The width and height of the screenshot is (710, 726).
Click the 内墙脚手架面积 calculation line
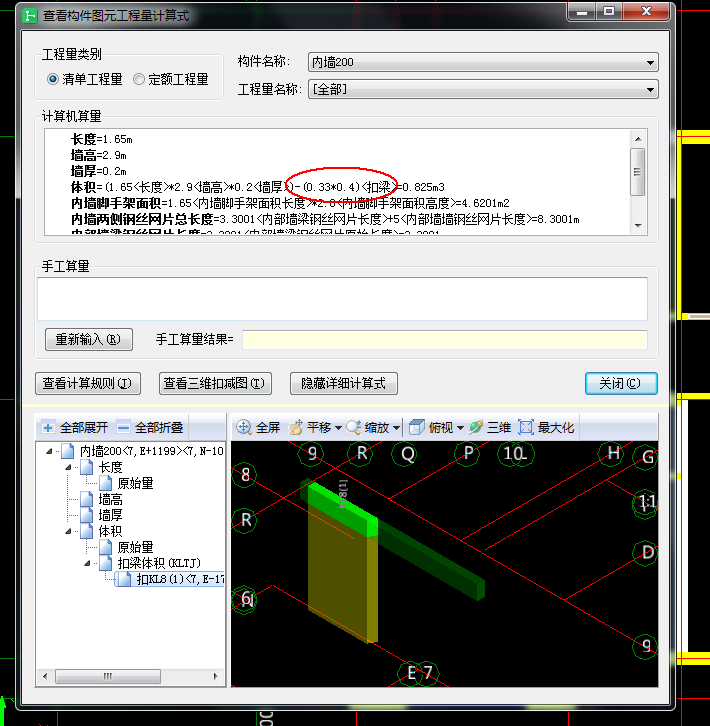290,203
